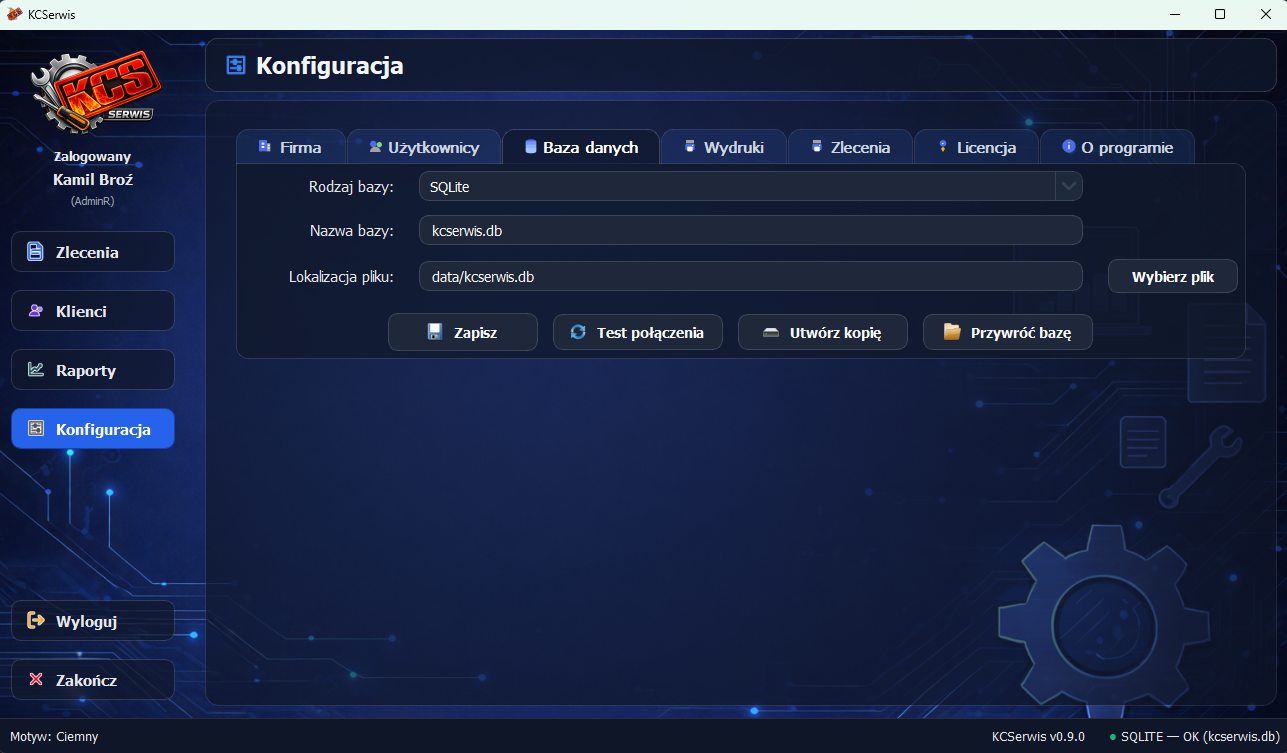Click the folder icon on Przywróć bazę
Viewport: 1287px width, 753px height.
(951, 333)
